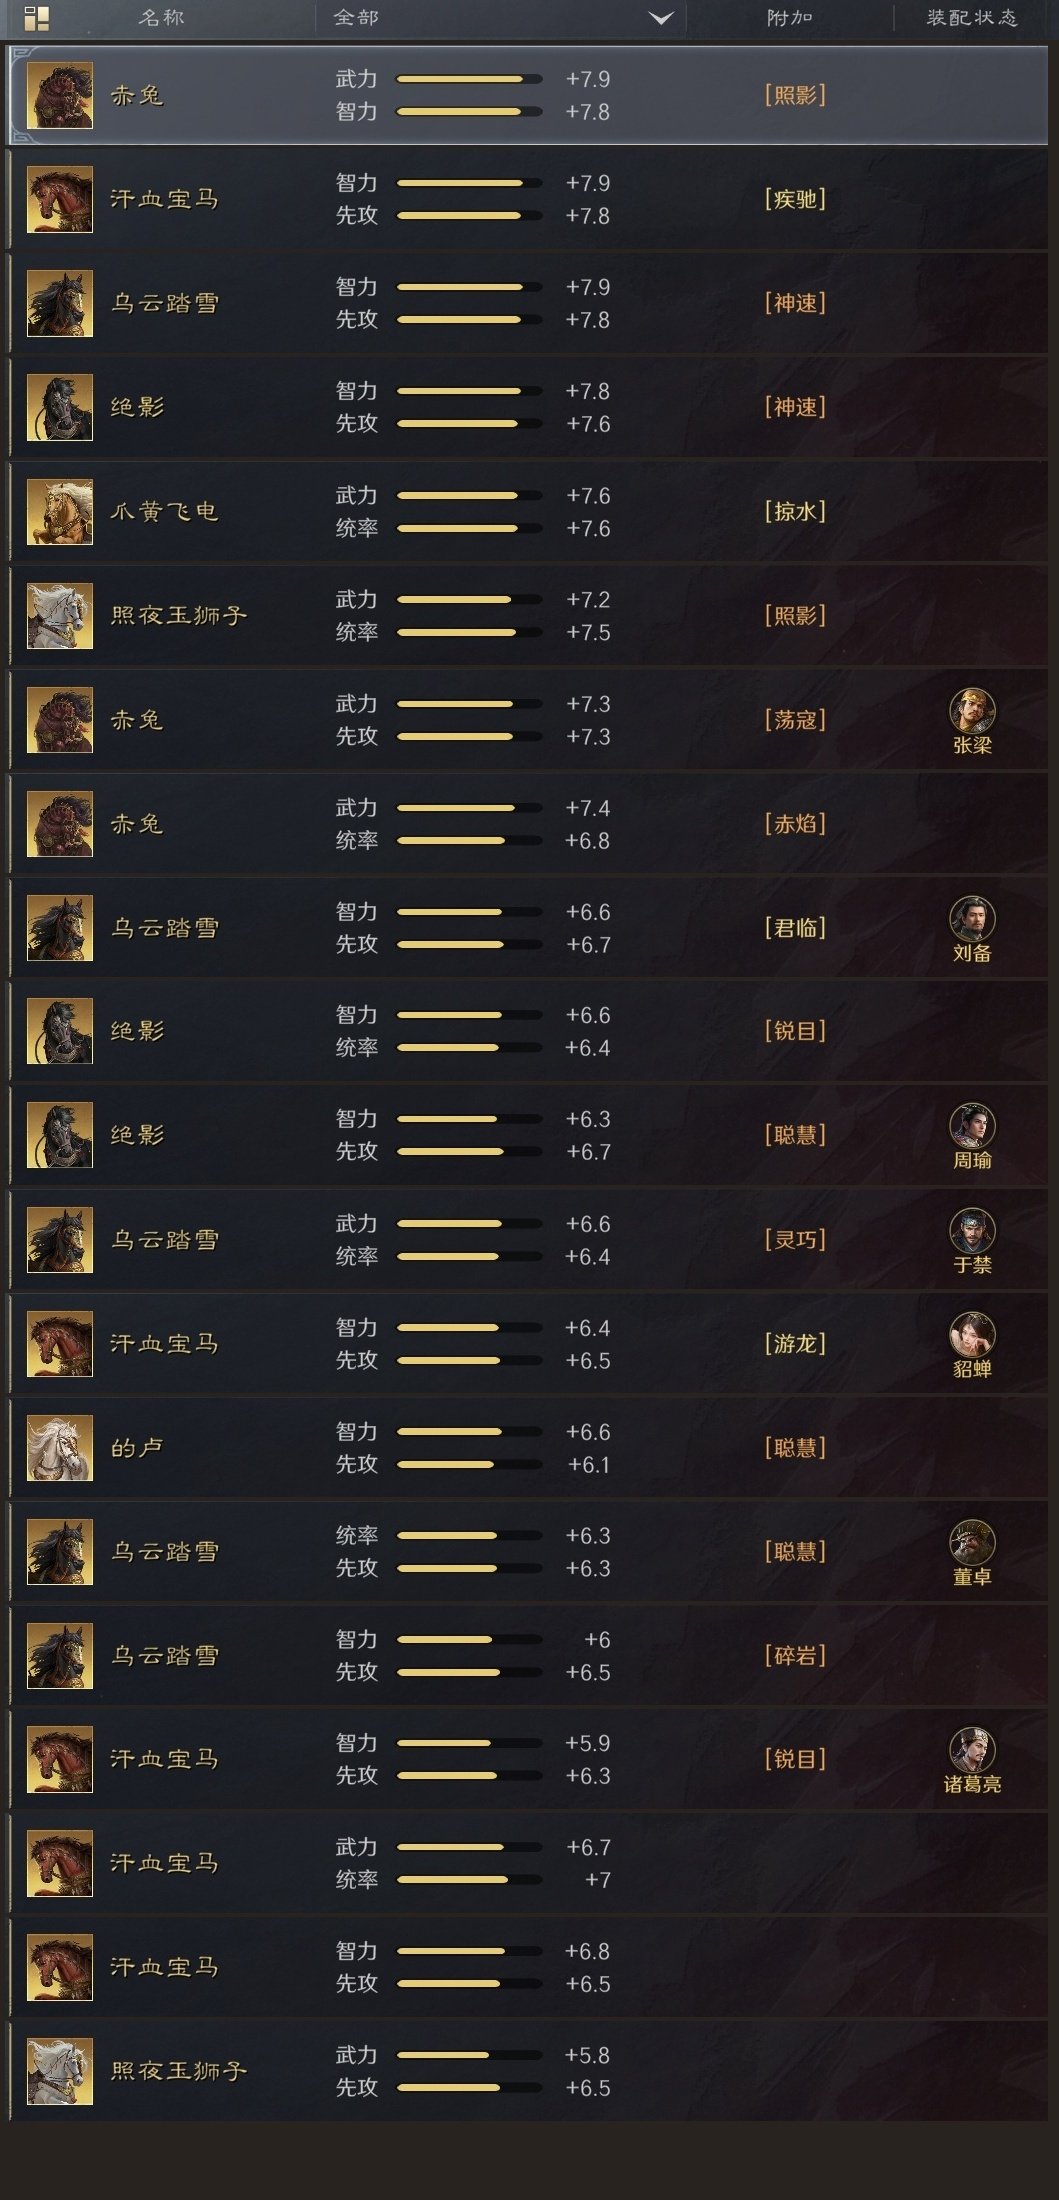View the [君临] skill tag
This screenshot has height=2200, width=1059.
(x=795, y=927)
